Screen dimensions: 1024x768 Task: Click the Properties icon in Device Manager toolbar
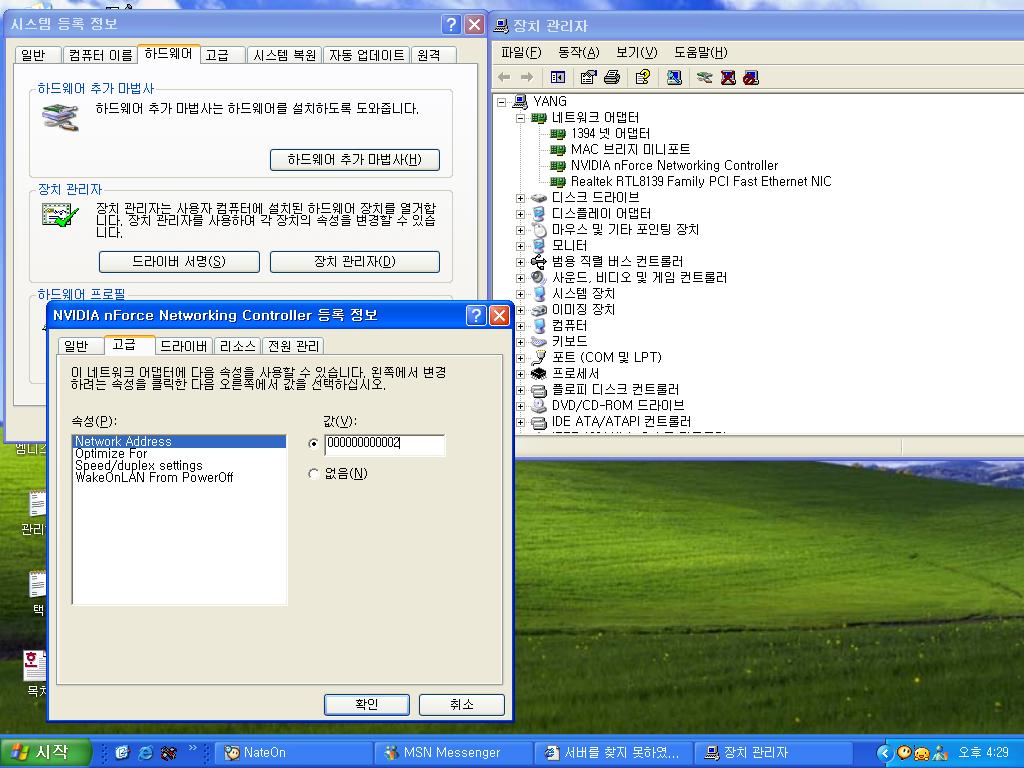588,77
